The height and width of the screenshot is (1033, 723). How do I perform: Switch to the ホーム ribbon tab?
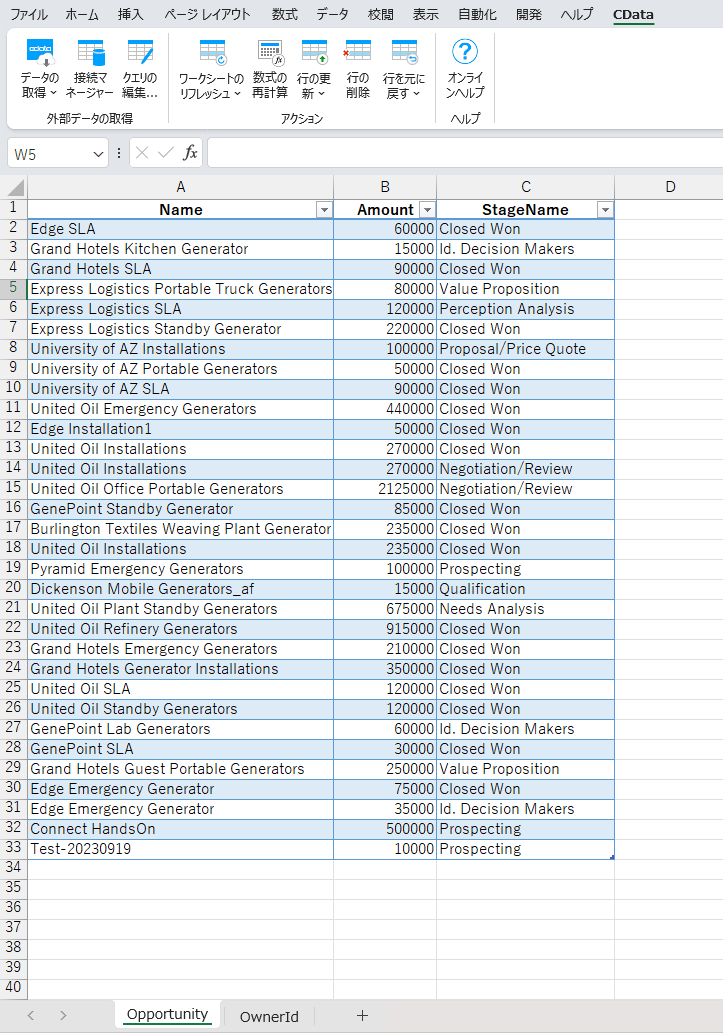point(82,14)
